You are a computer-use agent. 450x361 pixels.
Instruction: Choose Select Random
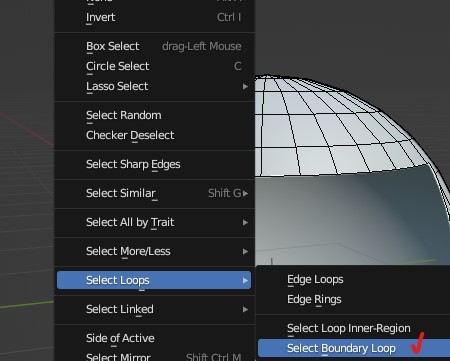[154, 115]
